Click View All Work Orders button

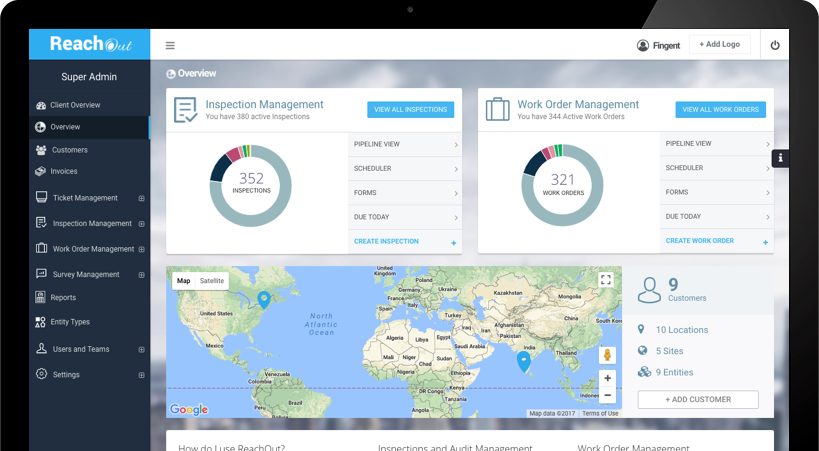pos(720,109)
